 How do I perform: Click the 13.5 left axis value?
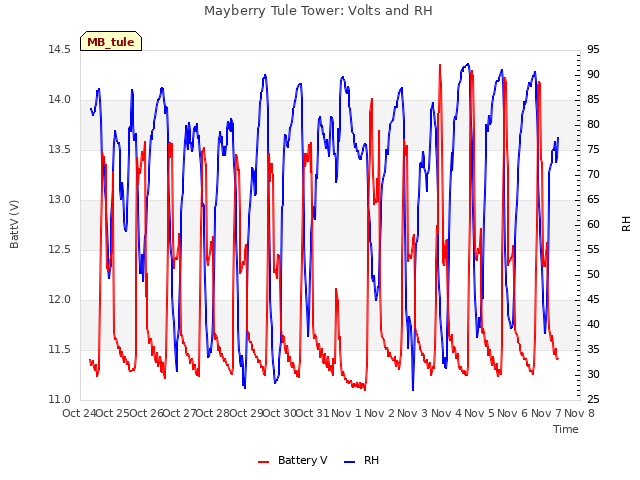(x=60, y=150)
